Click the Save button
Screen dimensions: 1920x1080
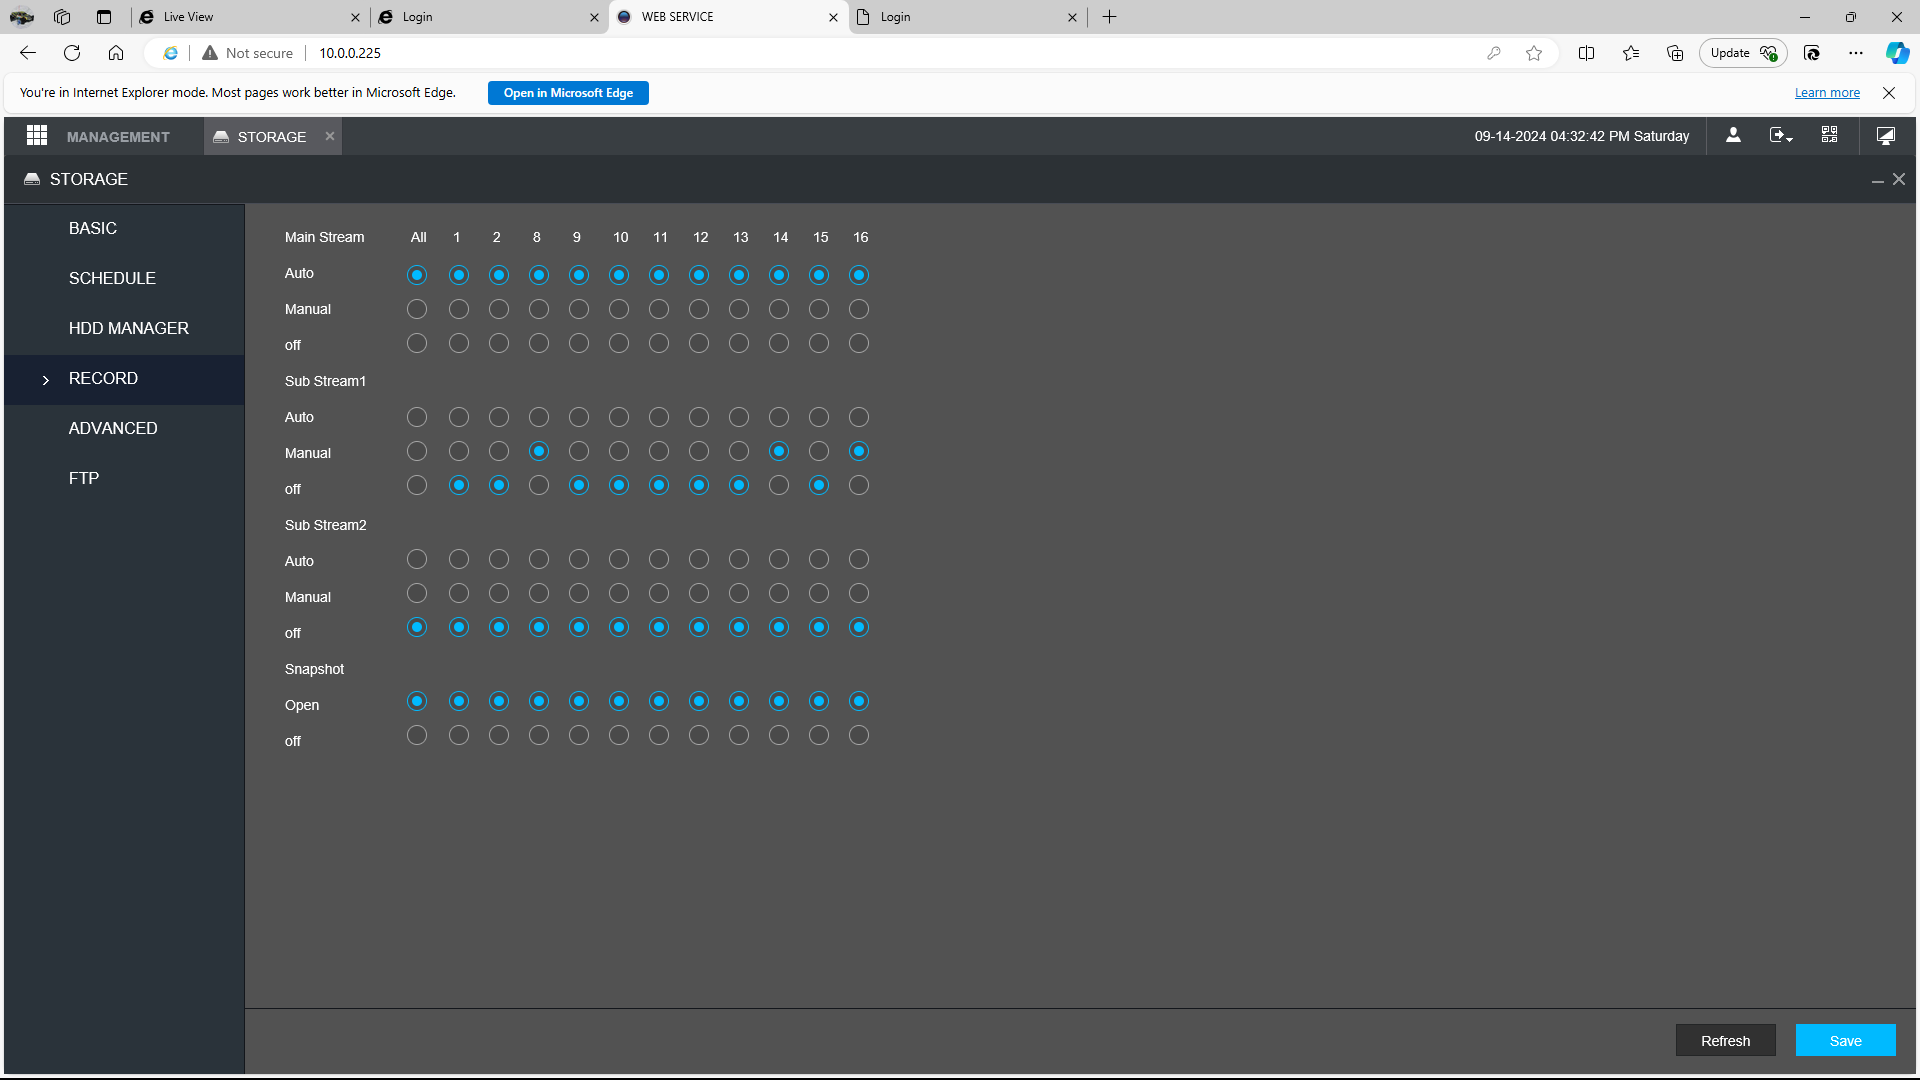[x=1845, y=1040]
